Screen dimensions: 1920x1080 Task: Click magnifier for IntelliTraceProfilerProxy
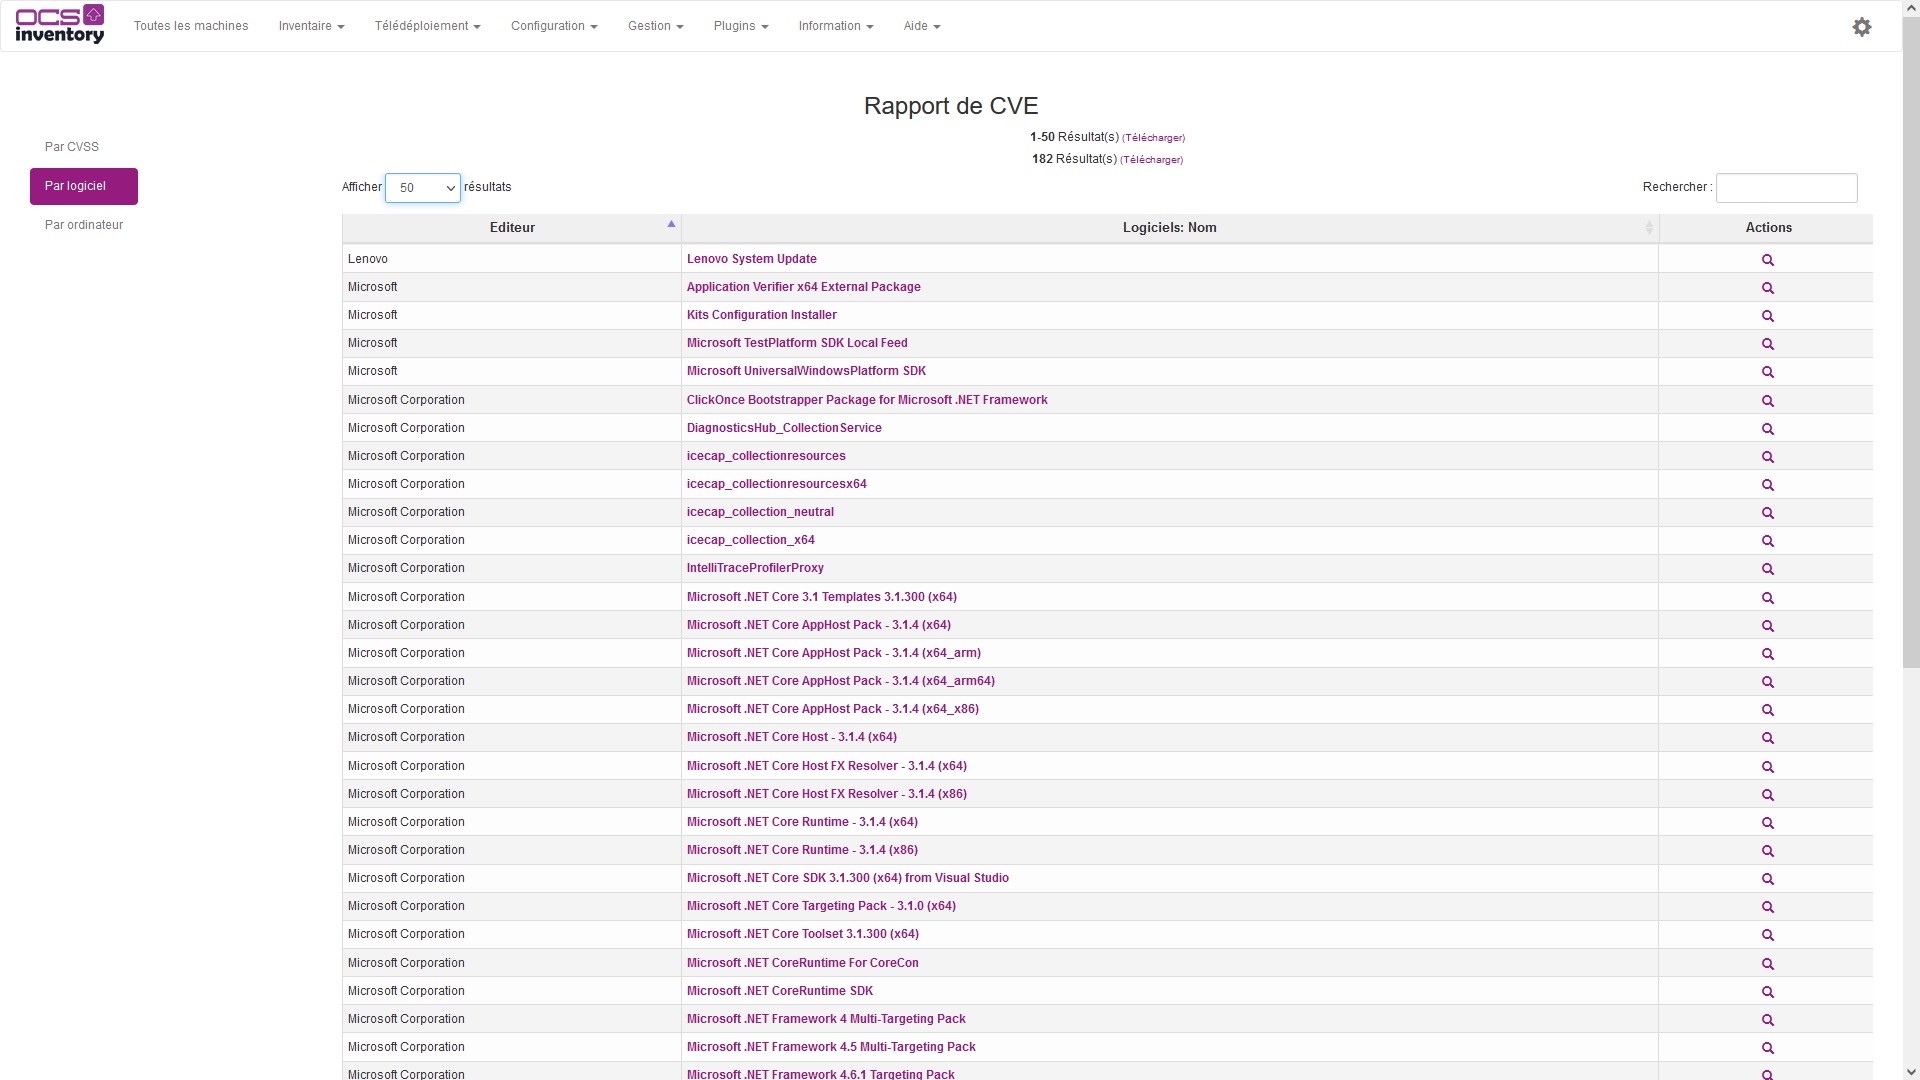pos(1767,569)
